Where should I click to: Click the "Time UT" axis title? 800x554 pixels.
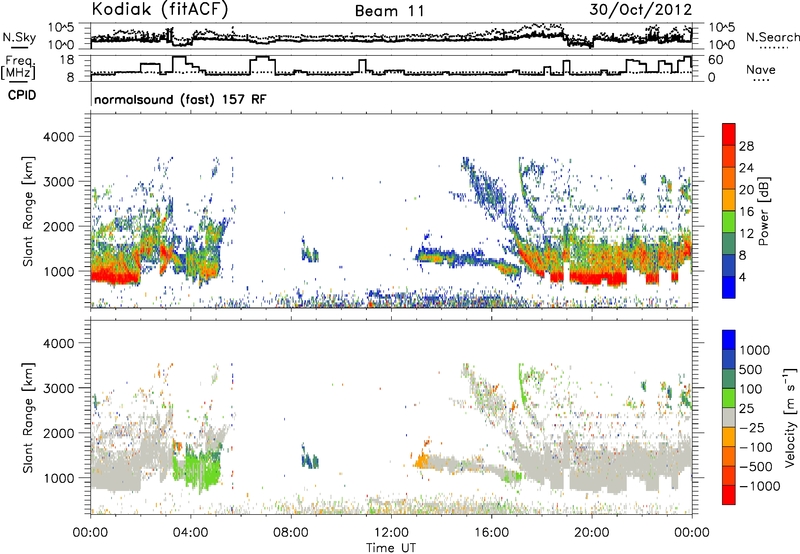pyautogui.click(x=391, y=548)
